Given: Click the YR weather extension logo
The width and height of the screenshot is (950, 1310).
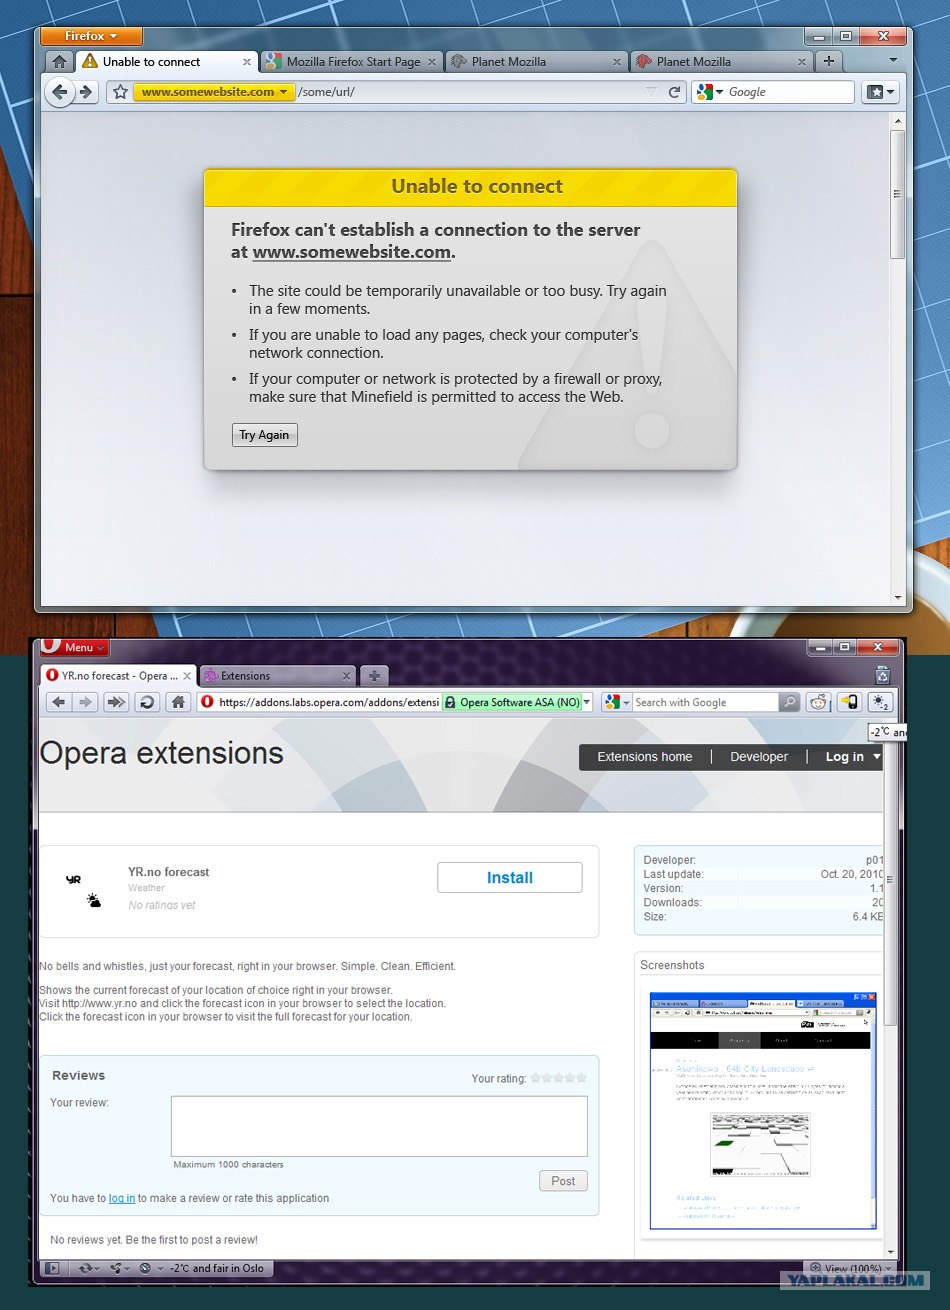Looking at the screenshot, I should (83, 889).
